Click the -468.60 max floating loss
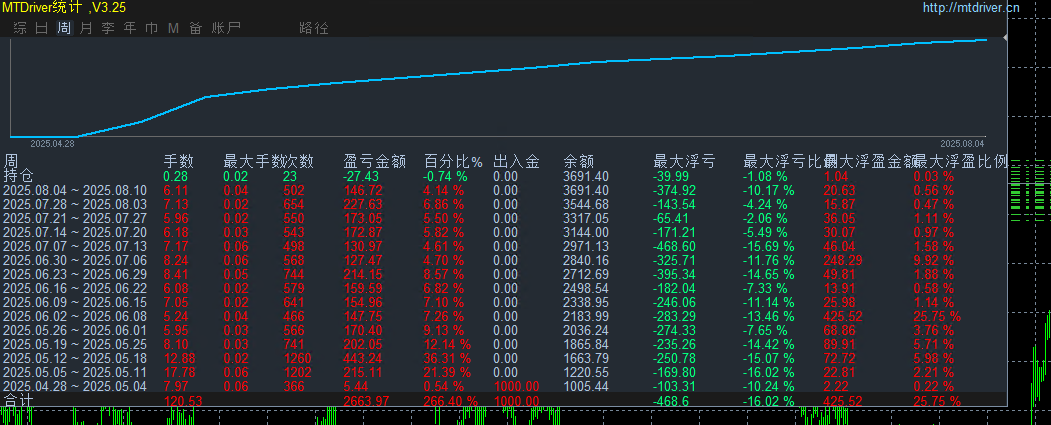Image resolution: width=1051 pixels, height=425 pixels. tap(675, 246)
